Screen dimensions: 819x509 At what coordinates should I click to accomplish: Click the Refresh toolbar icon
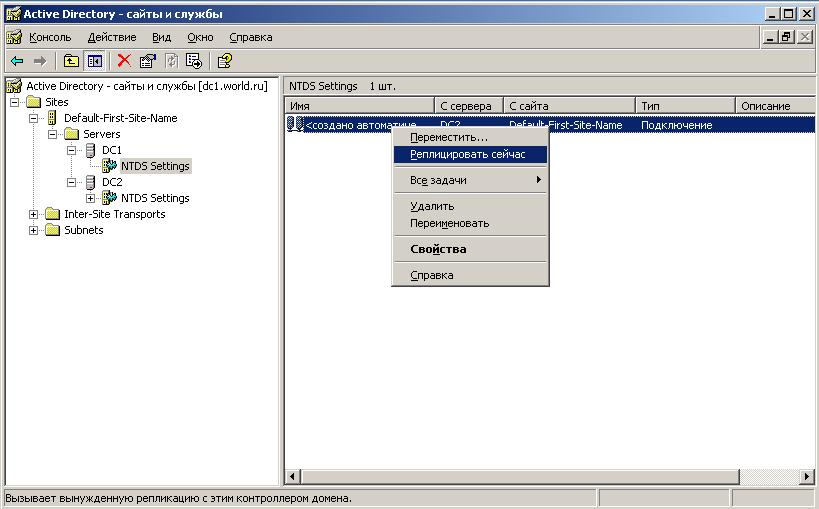pos(171,61)
